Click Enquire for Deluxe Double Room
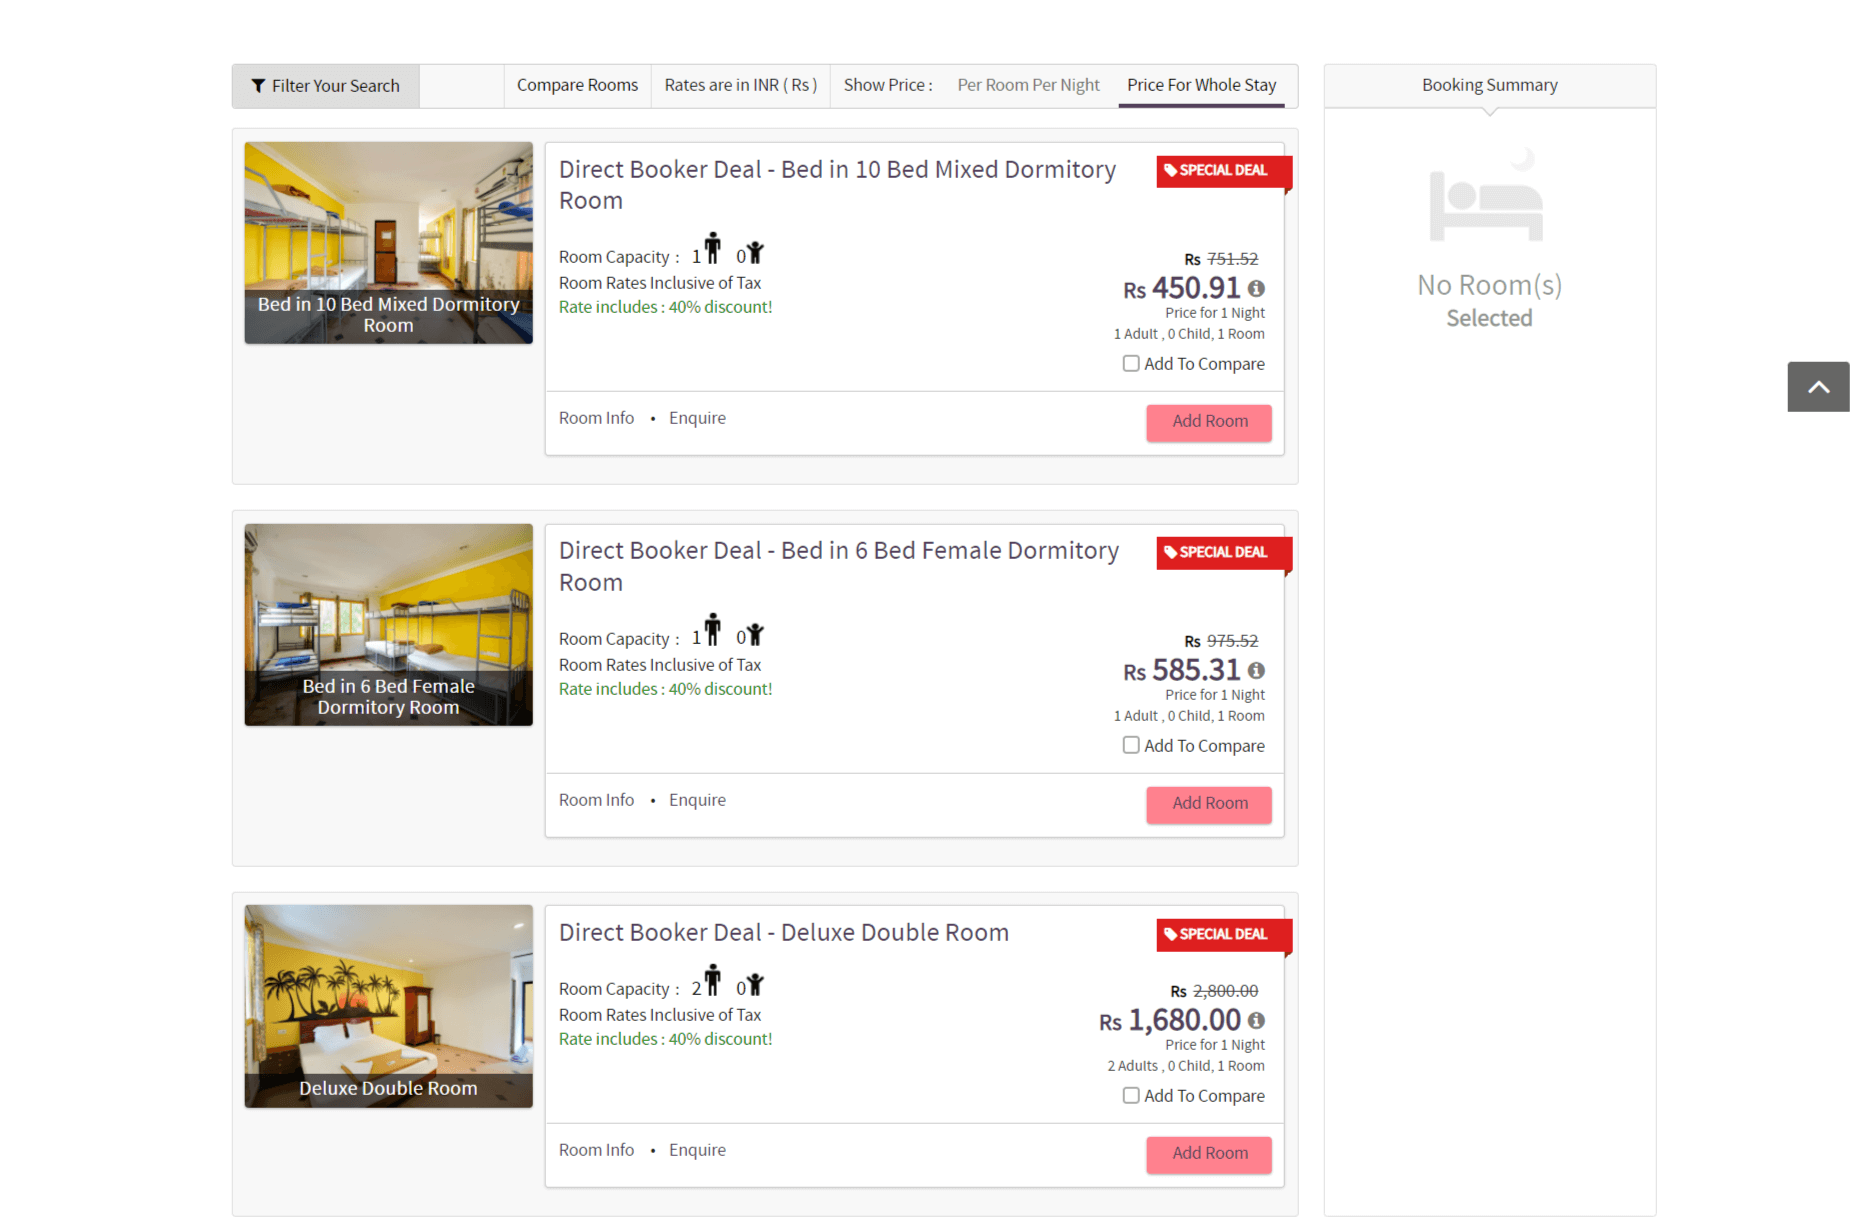The width and height of the screenshot is (1868, 1222). click(697, 1151)
